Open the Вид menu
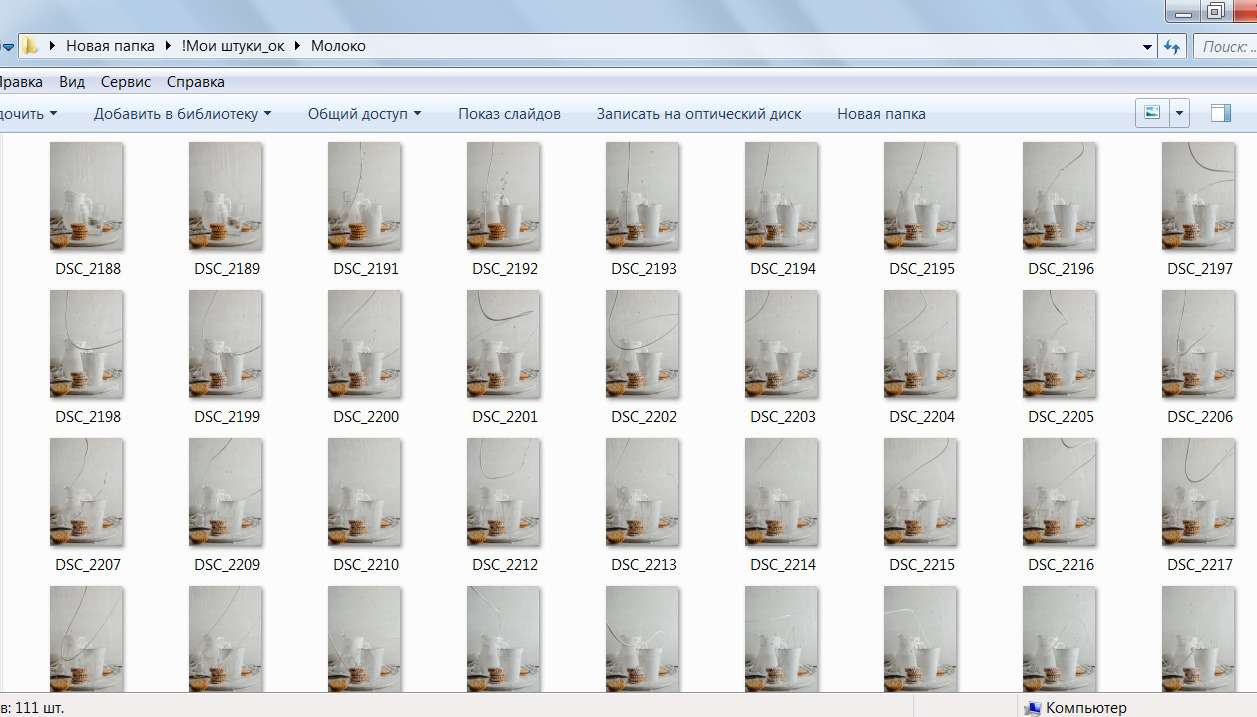 [x=72, y=82]
